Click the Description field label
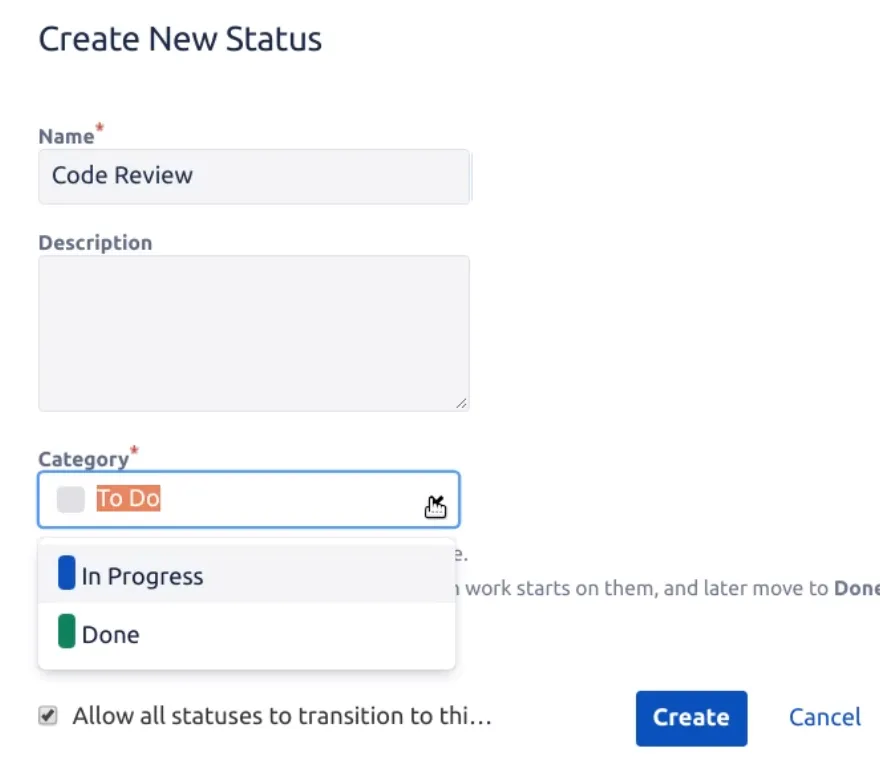Image resolution: width=880 pixels, height=760 pixels. [x=95, y=243]
